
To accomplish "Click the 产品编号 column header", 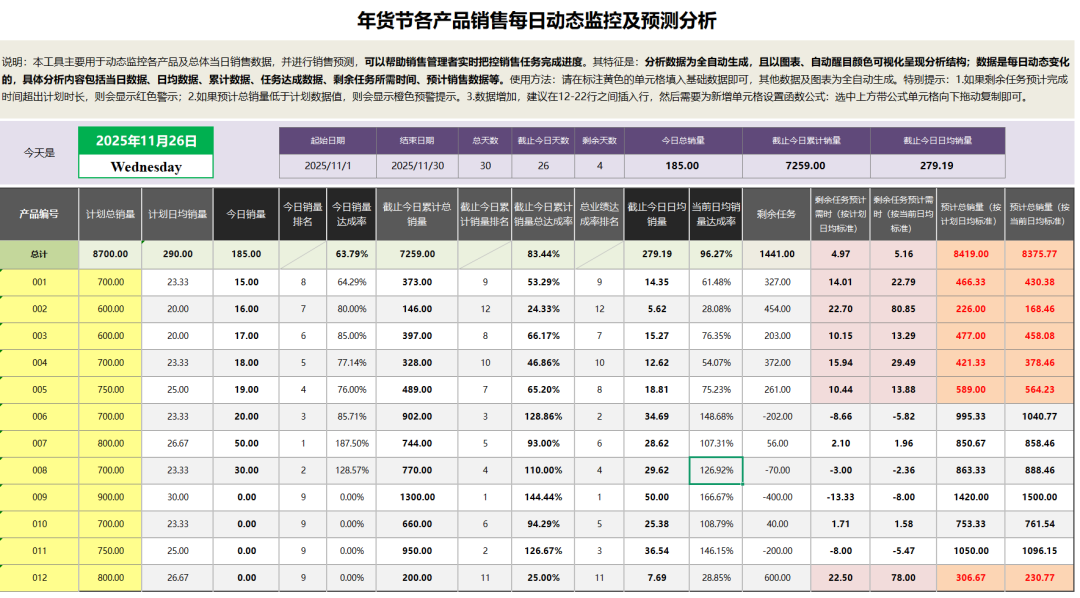I will coord(39,213).
